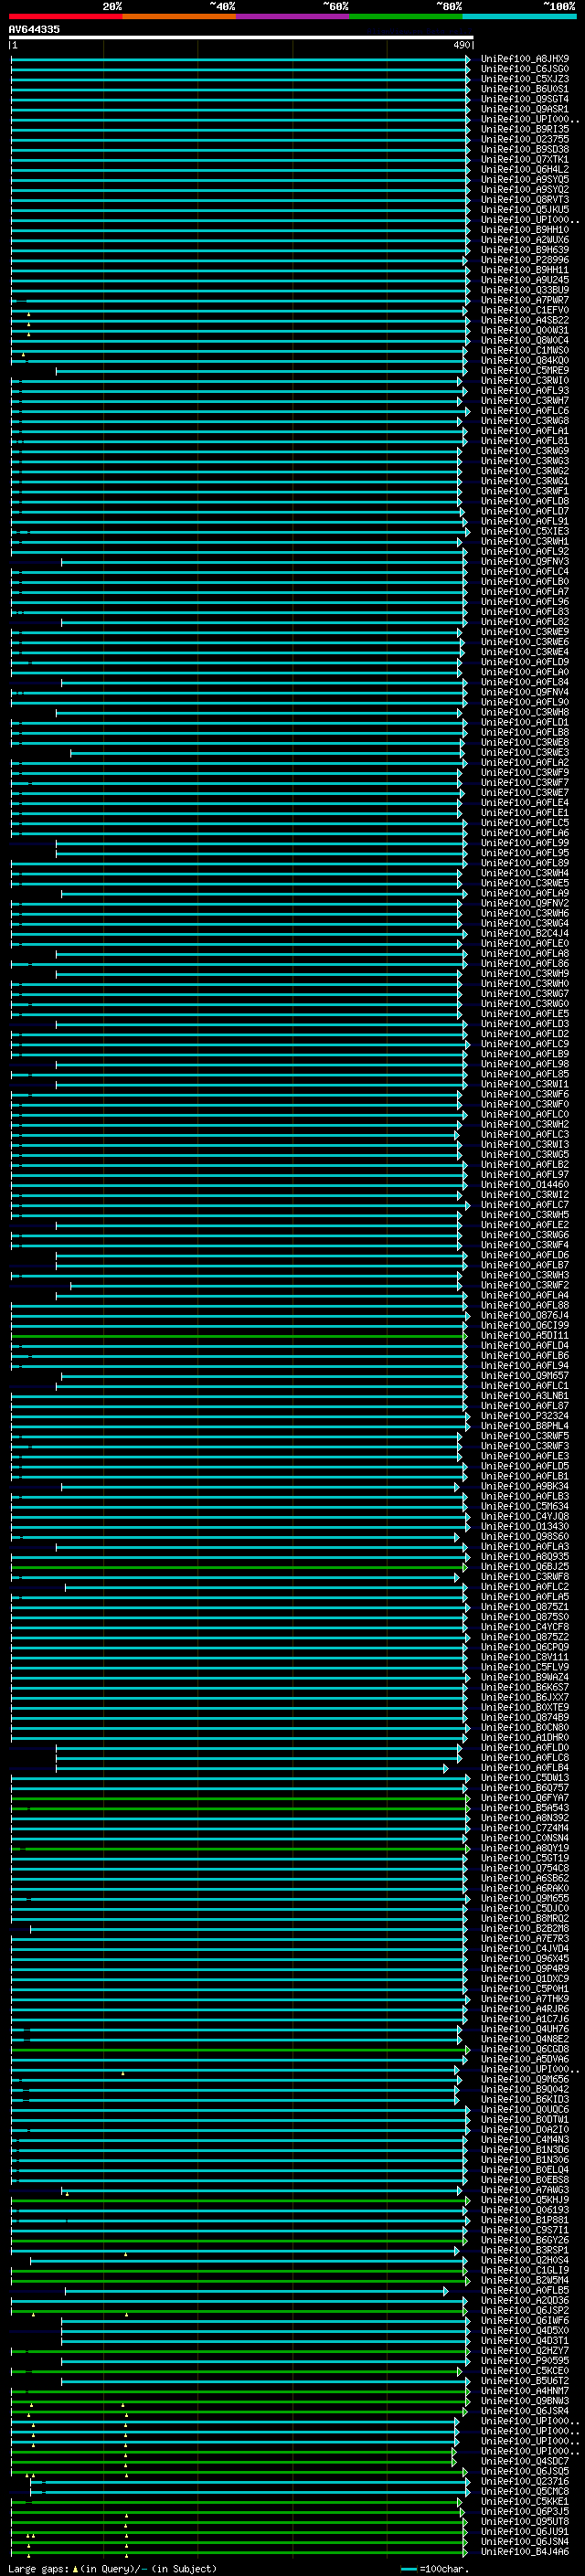Select subject label UniRef100_Q00W31
585x2576 pixels.
click(525, 330)
